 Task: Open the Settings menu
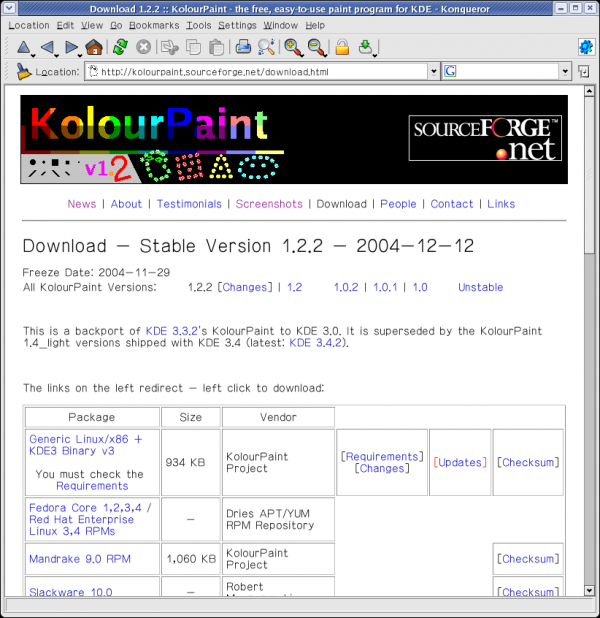point(237,26)
